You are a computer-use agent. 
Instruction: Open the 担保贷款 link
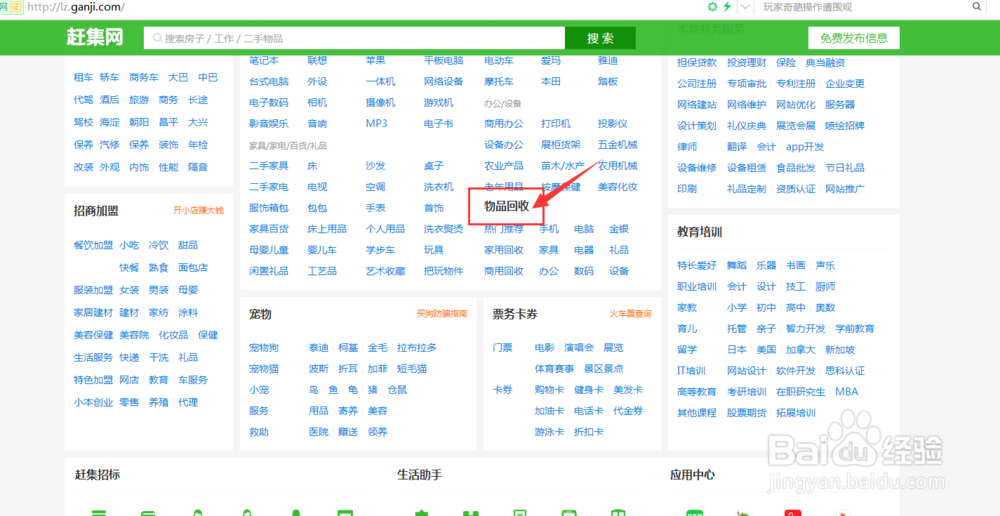(697, 63)
